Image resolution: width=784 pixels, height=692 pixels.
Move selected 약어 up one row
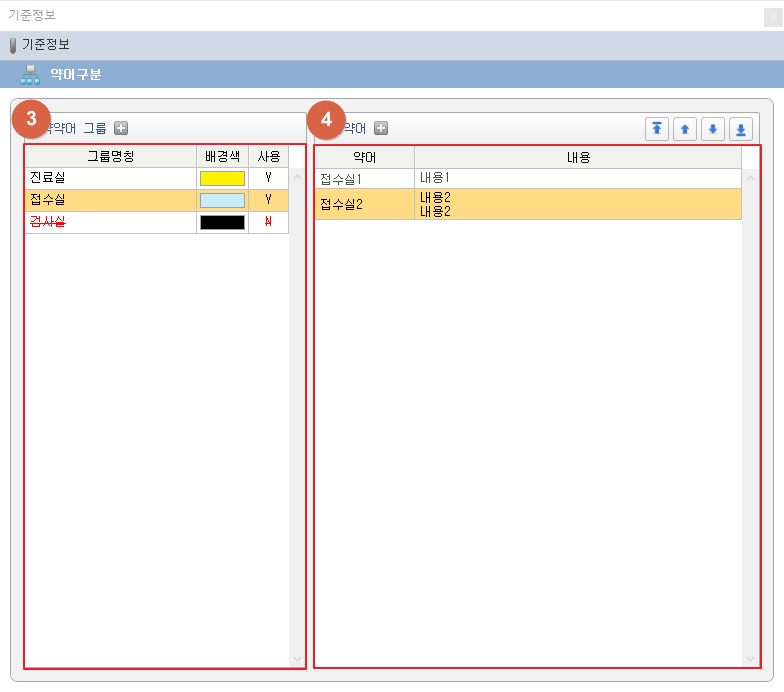point(685,129)
